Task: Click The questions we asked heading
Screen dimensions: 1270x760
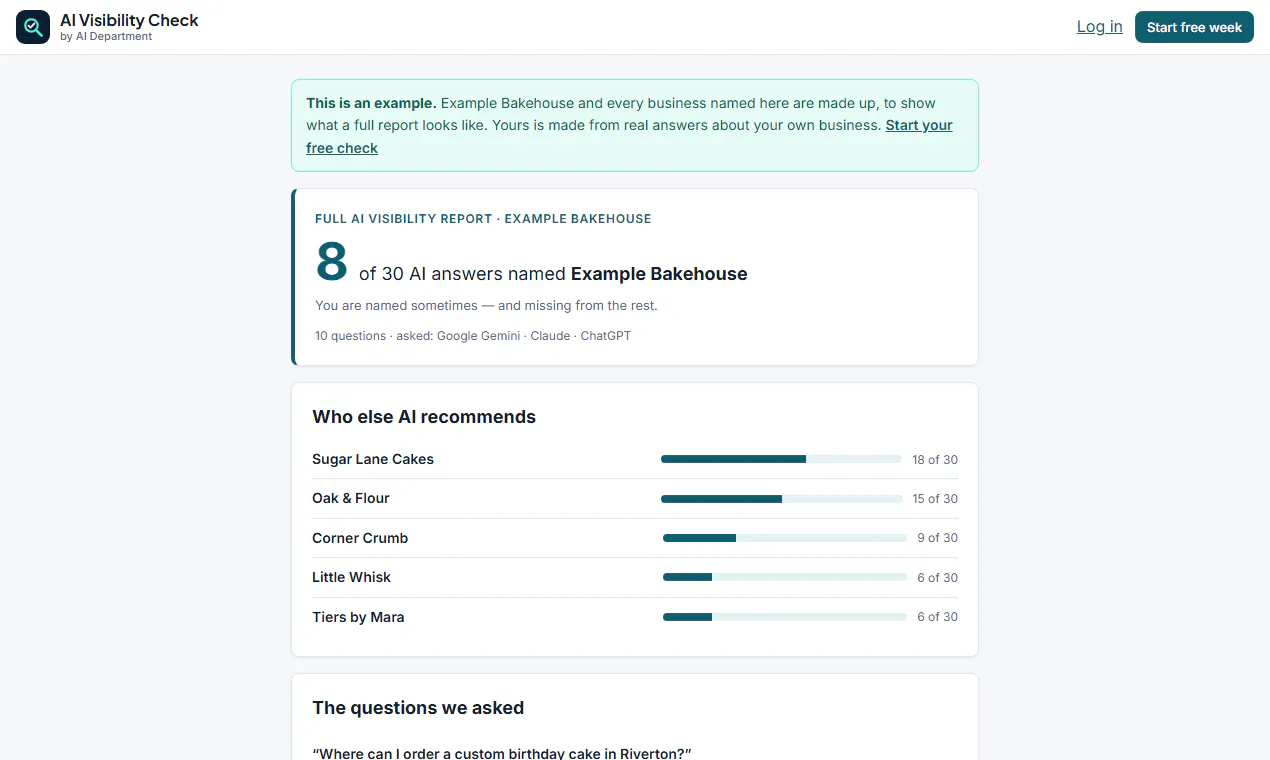Action: click(x=418, y=708)
